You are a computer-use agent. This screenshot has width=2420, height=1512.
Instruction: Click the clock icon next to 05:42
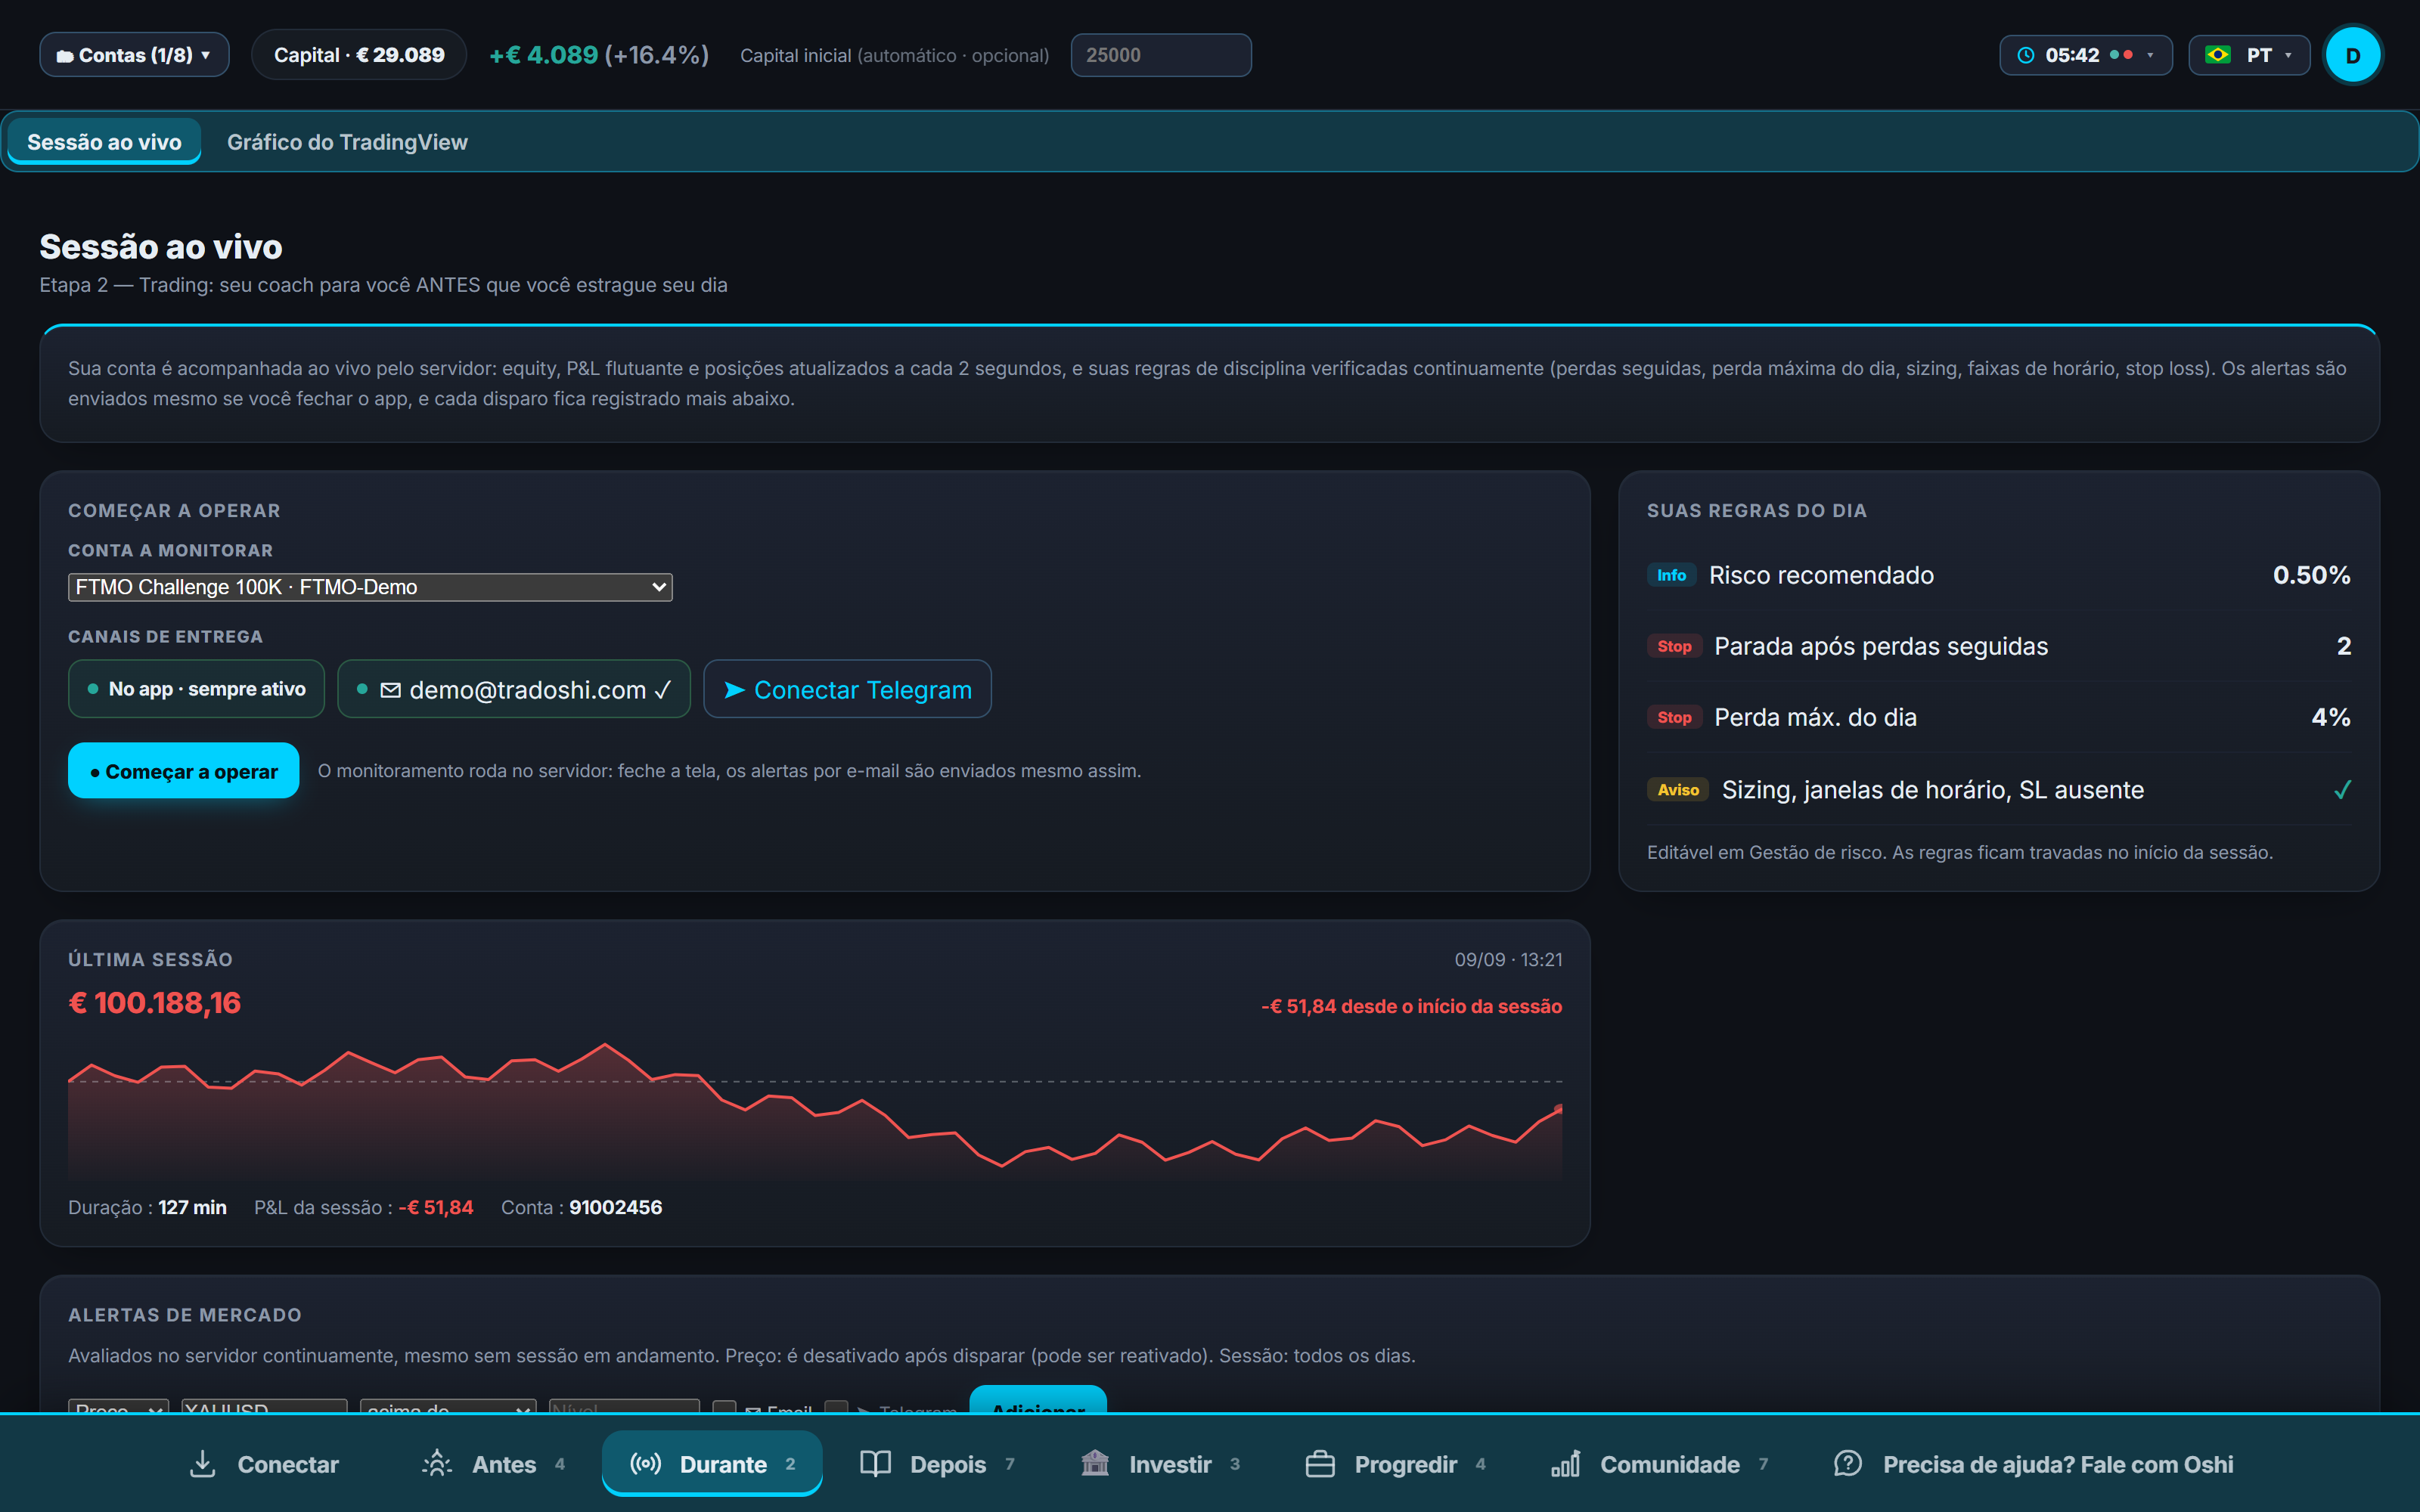coord(2025,55)
